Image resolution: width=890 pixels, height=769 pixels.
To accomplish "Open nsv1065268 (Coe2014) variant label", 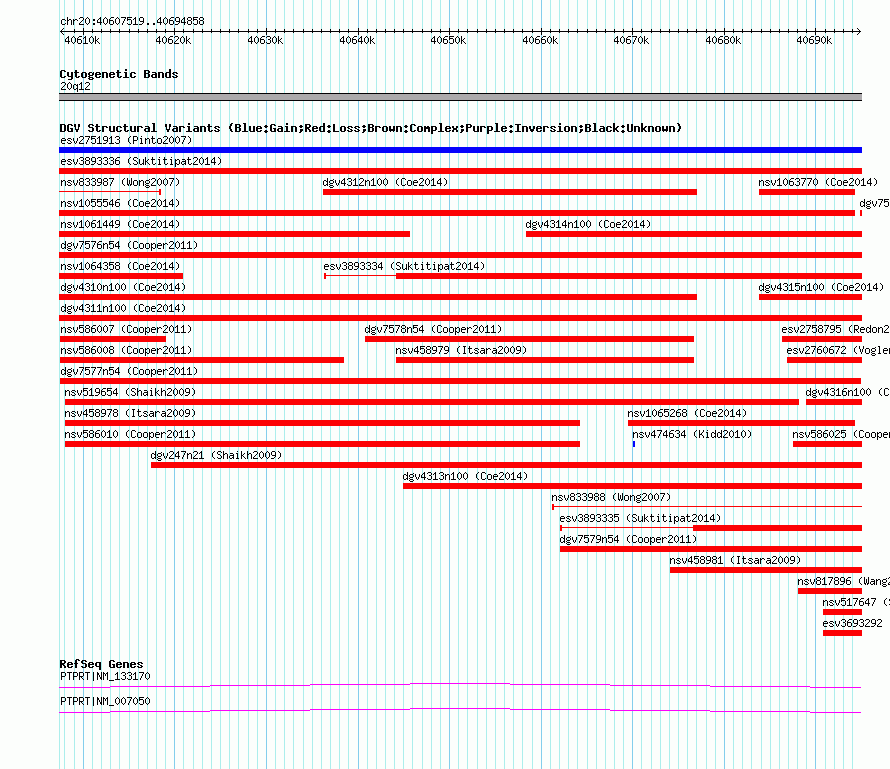I will coord(687,413).
